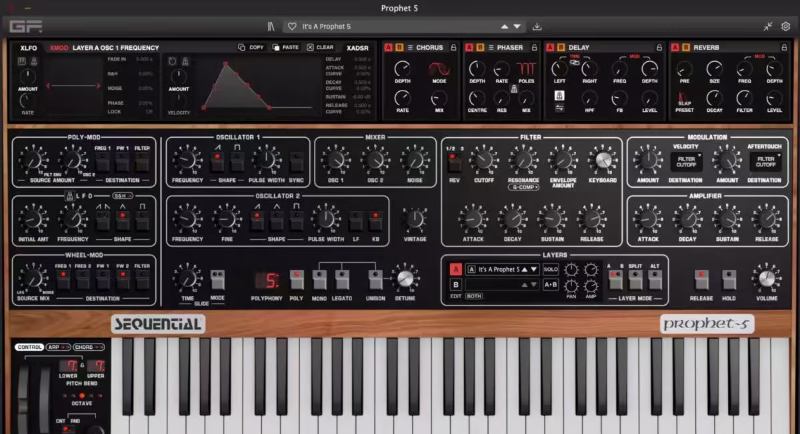Click the XLFO metronome sync icon

pos(34,62)
